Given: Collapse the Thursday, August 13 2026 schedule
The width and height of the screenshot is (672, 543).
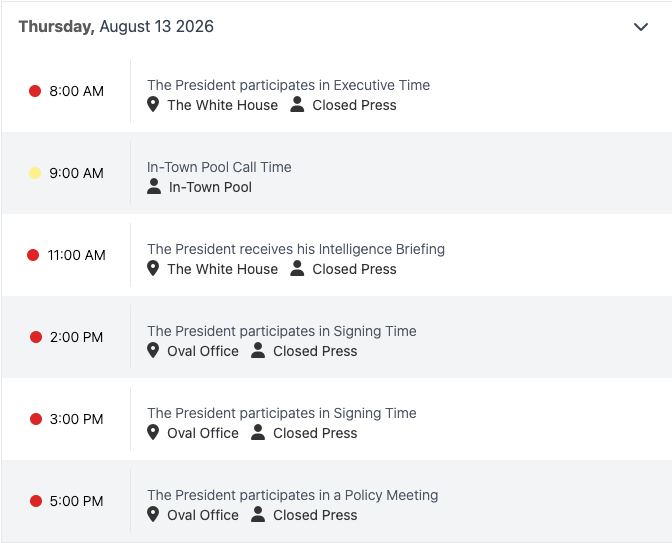Looking at the screenshot, I should click(641, 27).
